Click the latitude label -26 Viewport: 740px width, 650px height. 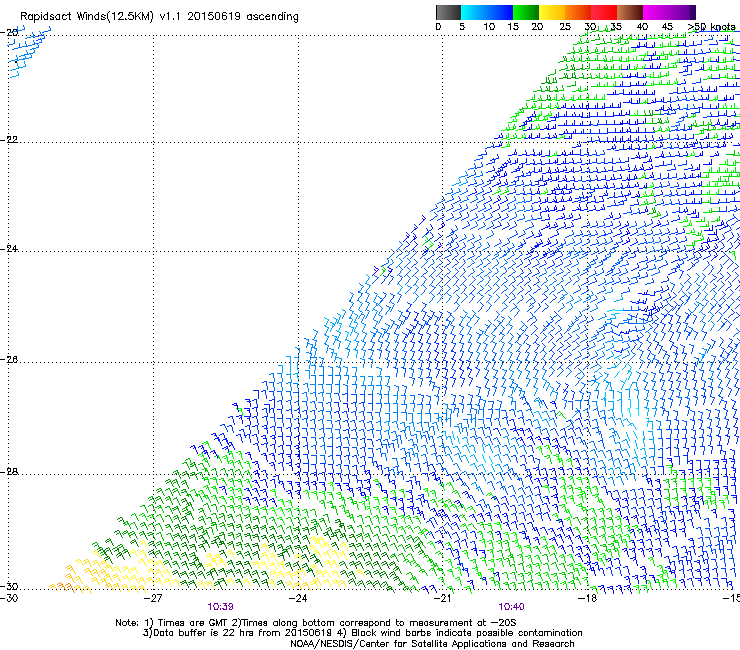pyautogui.click(x=9, y=360)
